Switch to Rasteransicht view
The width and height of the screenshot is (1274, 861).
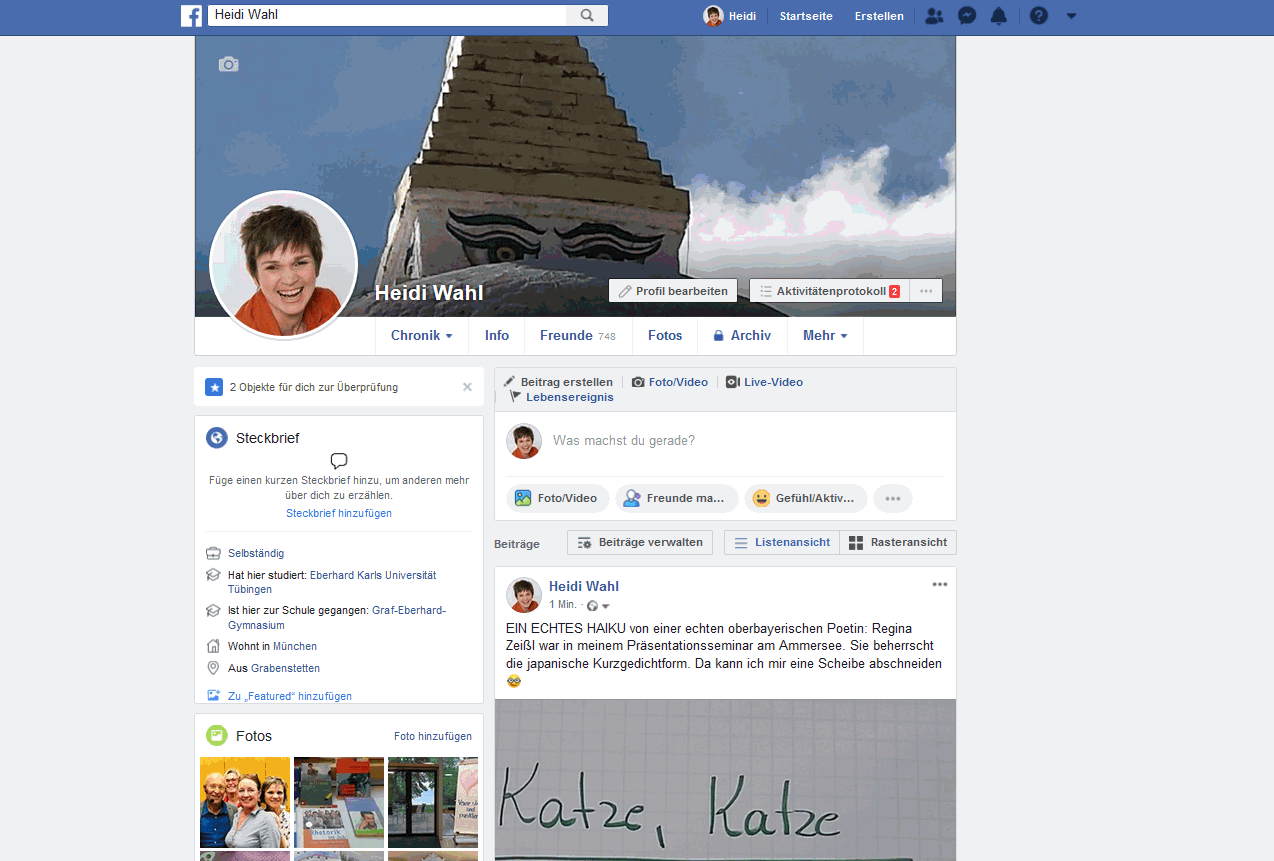pos(898,543)
